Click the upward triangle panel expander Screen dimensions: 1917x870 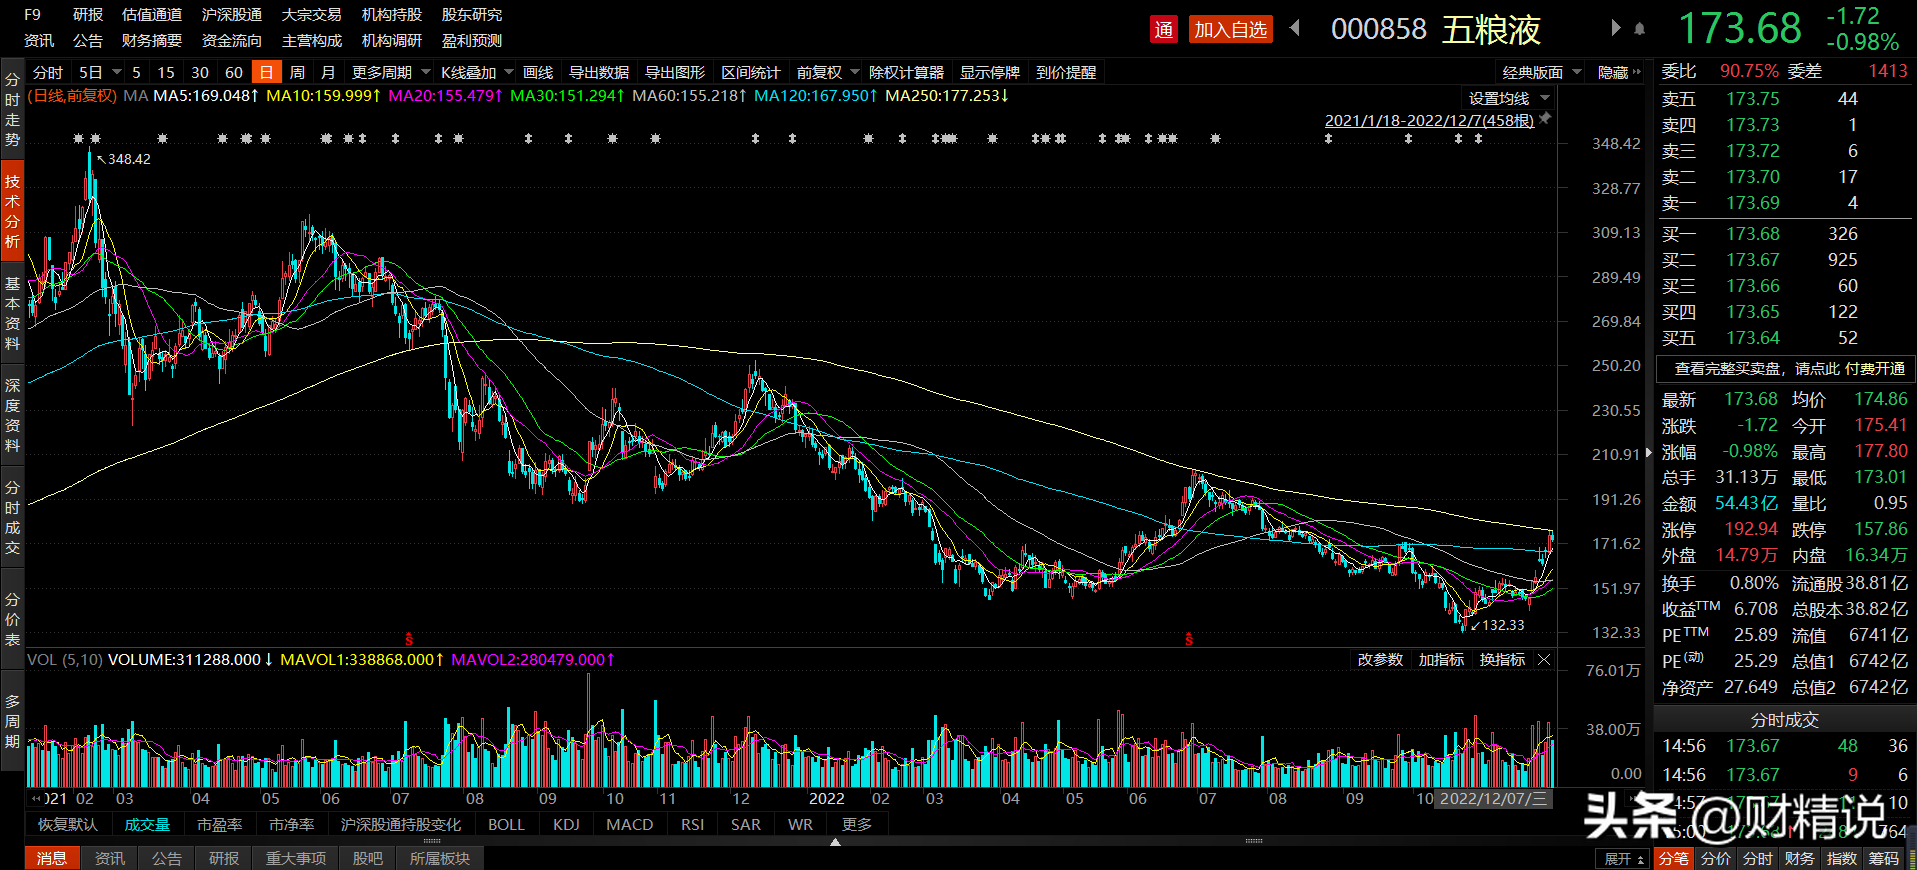pyautogui.click(x=835, y=842)
